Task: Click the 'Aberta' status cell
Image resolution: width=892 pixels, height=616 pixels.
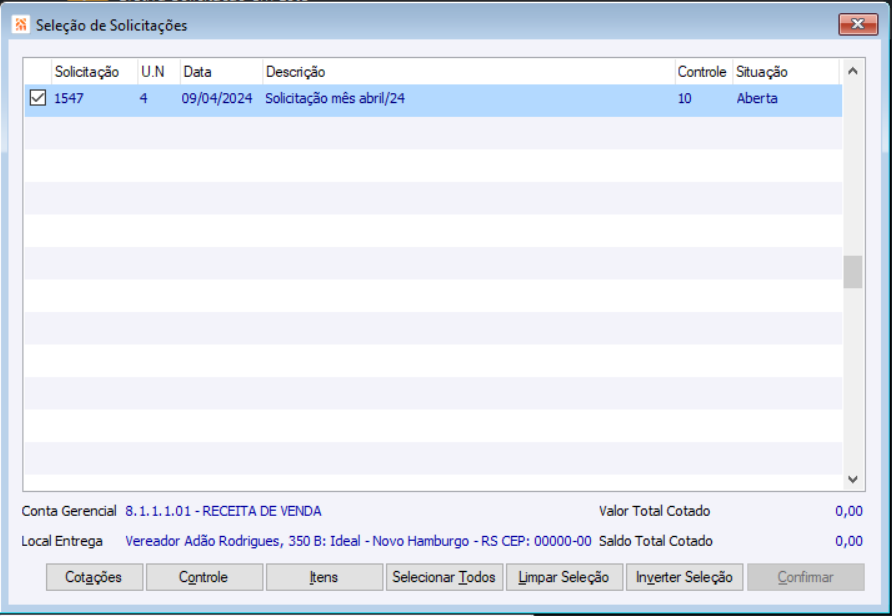Action: point(757,98)
